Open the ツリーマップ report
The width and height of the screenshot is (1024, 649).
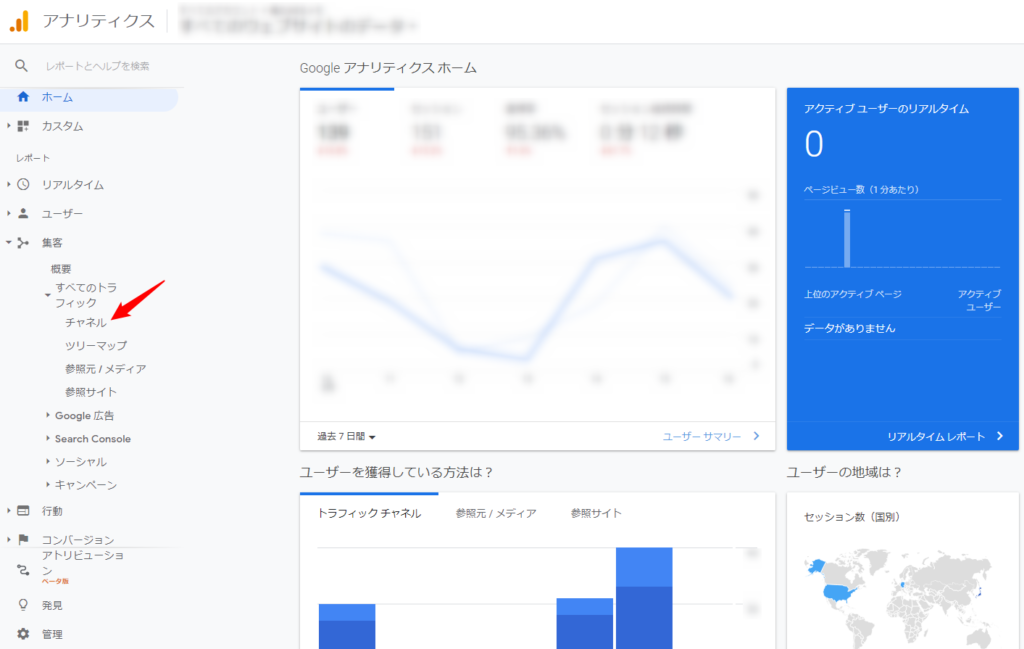tap(96, 345)
